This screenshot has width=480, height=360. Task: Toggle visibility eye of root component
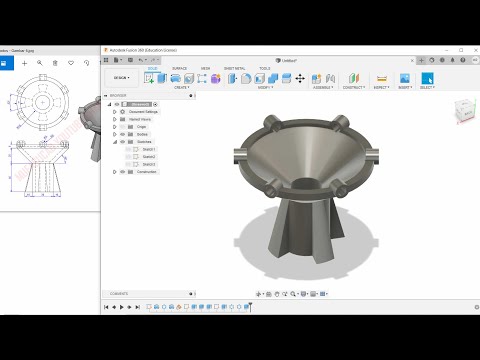point(117,104)
